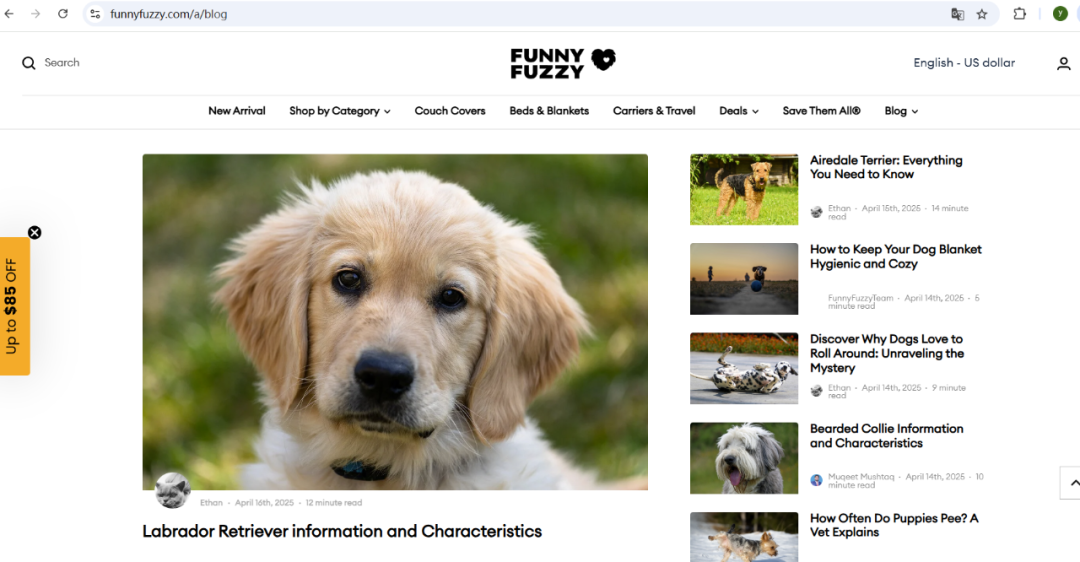Close the $85 OFF promo tab

tap(34, 233)
